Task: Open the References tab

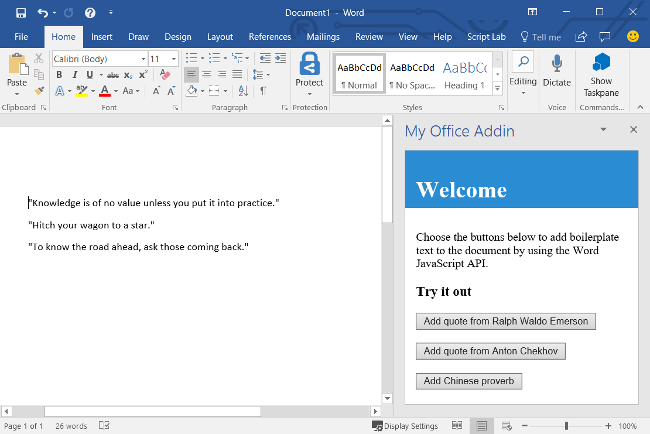Action: [x=270, y=37]
